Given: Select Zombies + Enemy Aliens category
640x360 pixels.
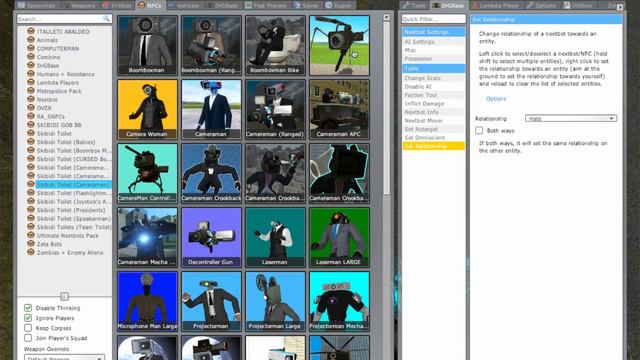Looking at the screenshot, I should [70, 252].
